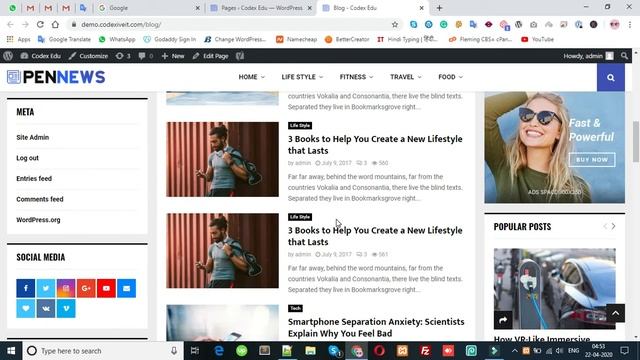Open WordPress.org link
The height and width of the screenshot is (360, 640).
coord(38,220)
